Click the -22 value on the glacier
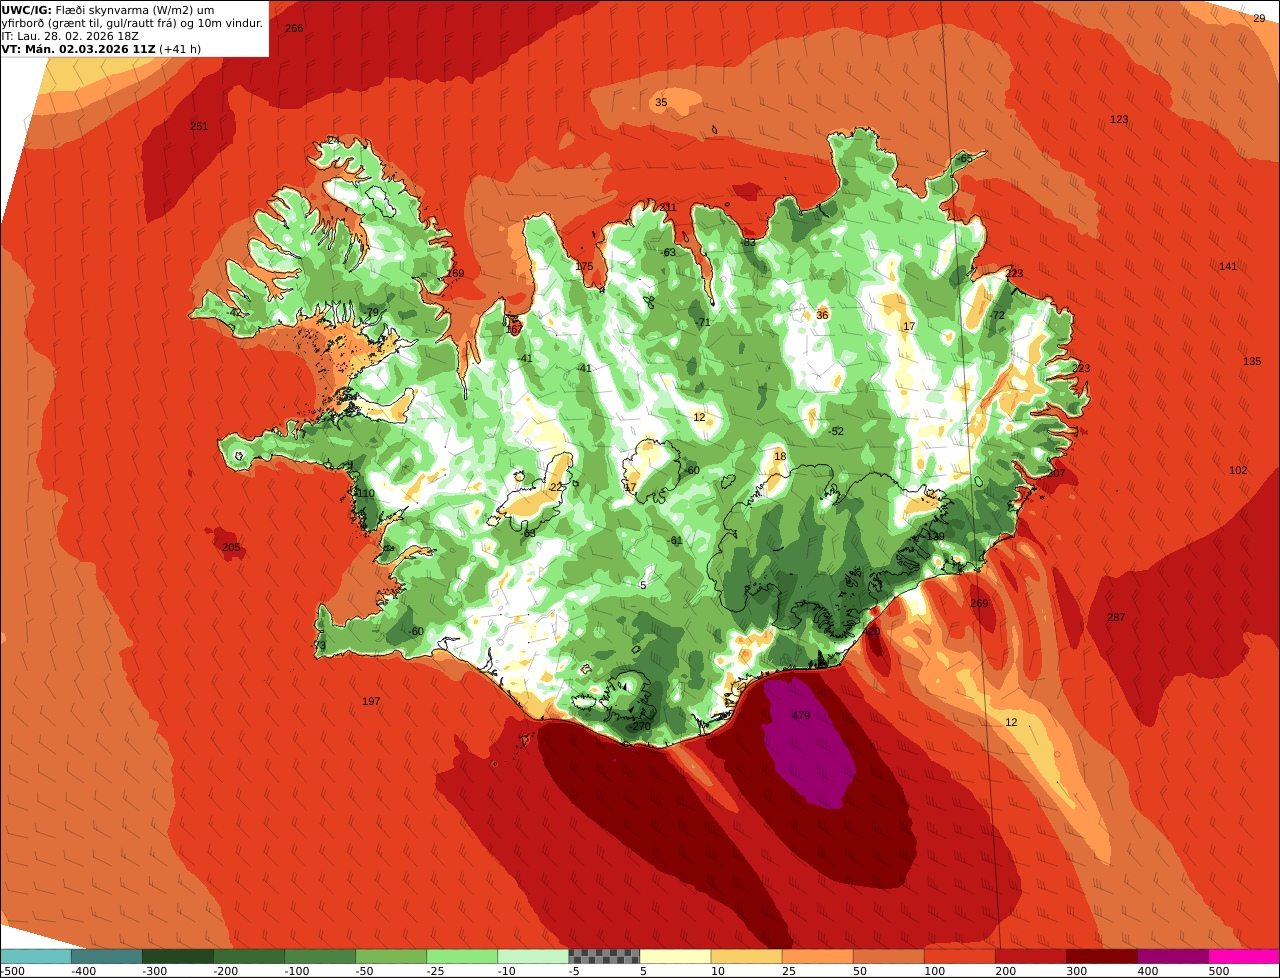 point(555,488)
